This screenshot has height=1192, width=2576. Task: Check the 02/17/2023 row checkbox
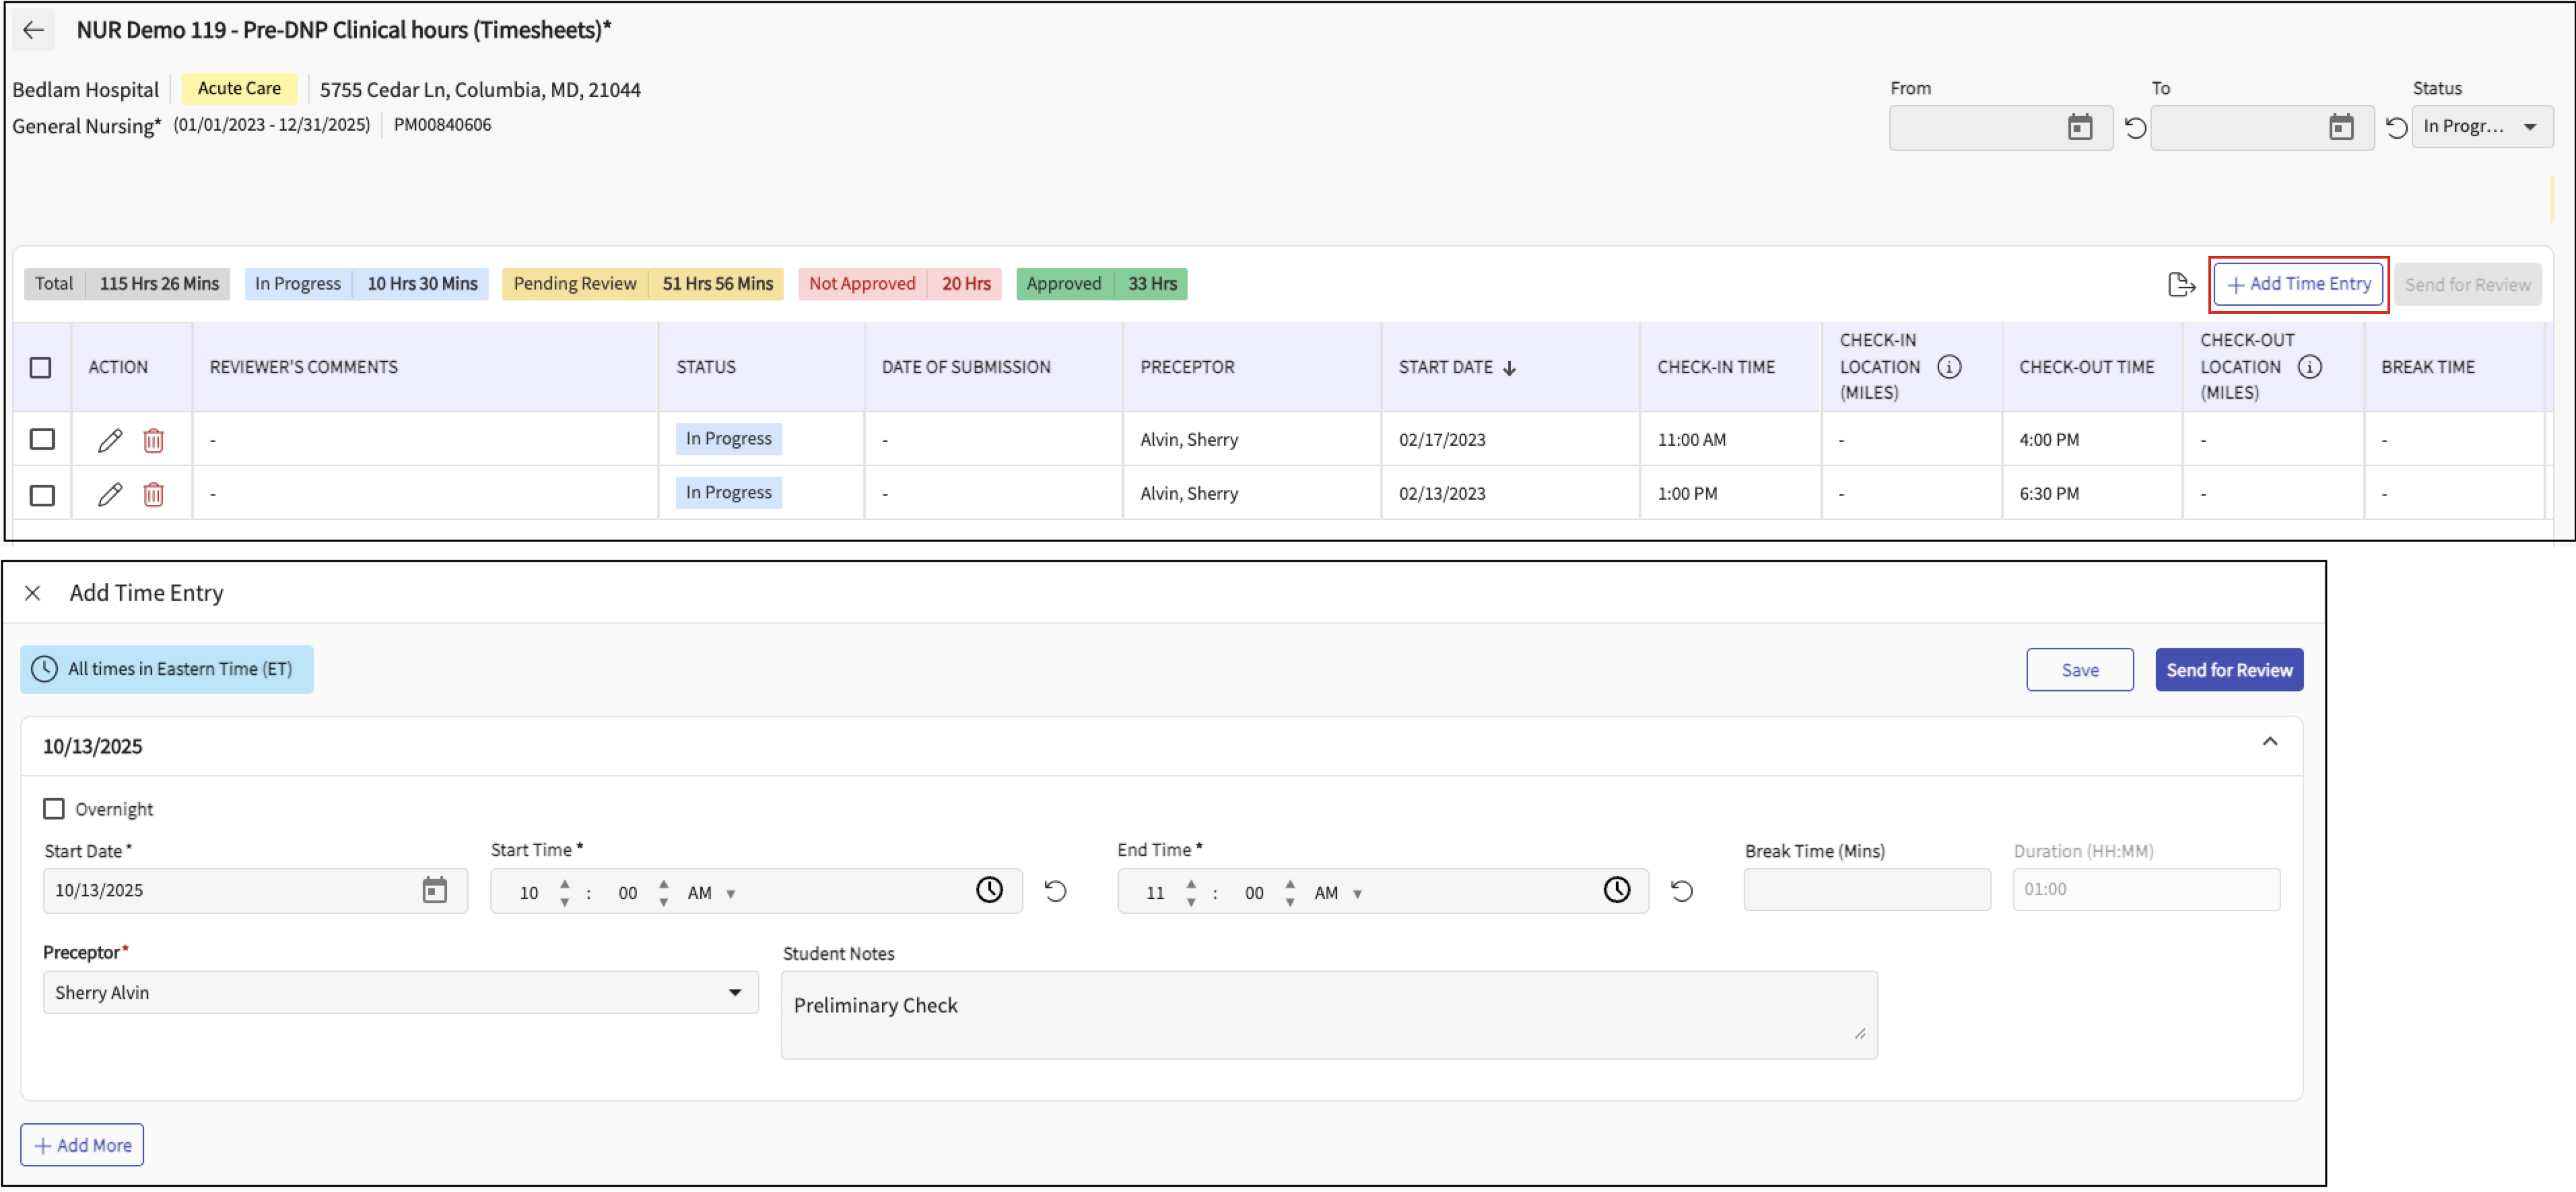pos(42,439)
